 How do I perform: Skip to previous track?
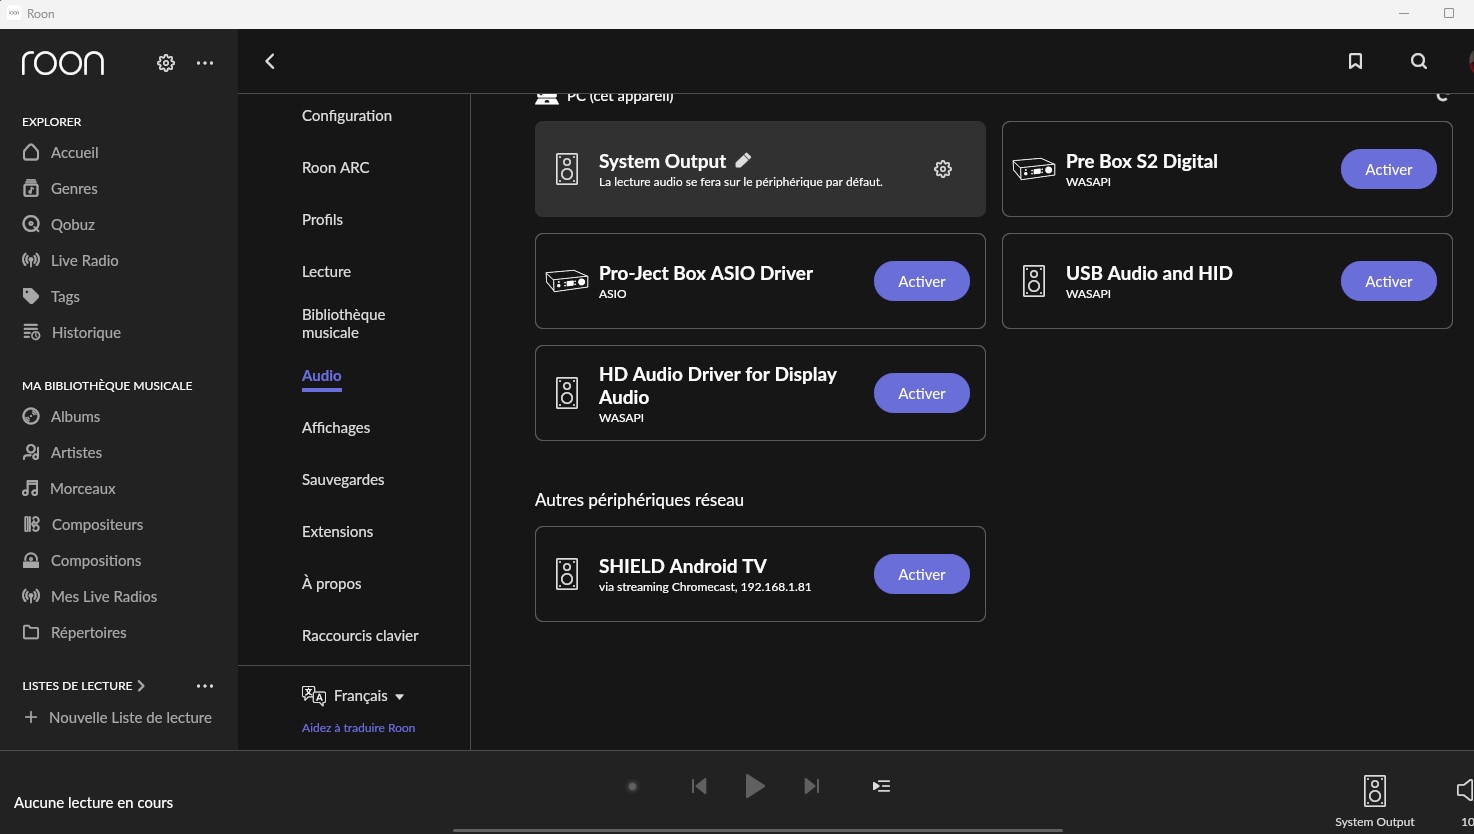(699, 786)
